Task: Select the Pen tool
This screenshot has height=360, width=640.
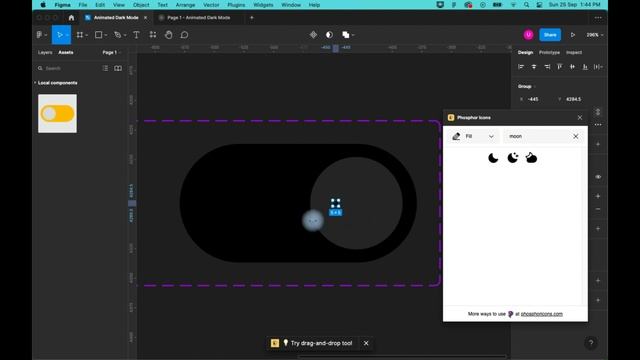Action: pos(118,35)
